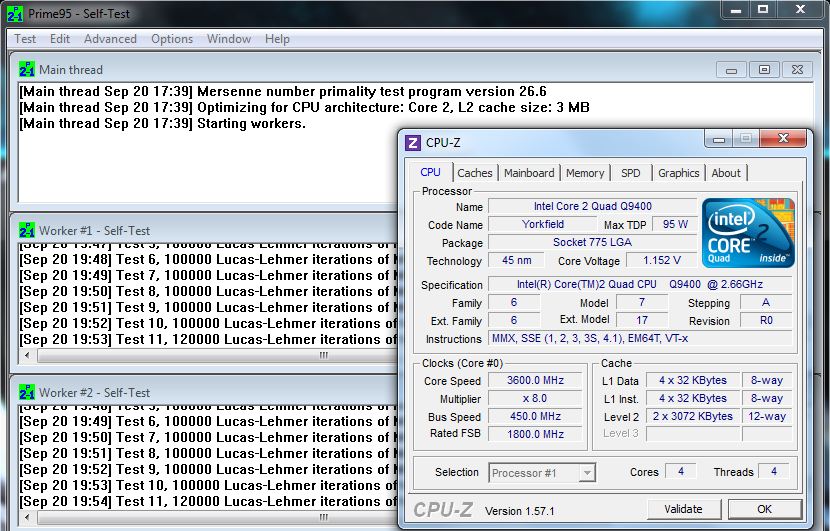Click the Threads count value field
This screenshot has height=531, width=830.
tap(774, 471)
